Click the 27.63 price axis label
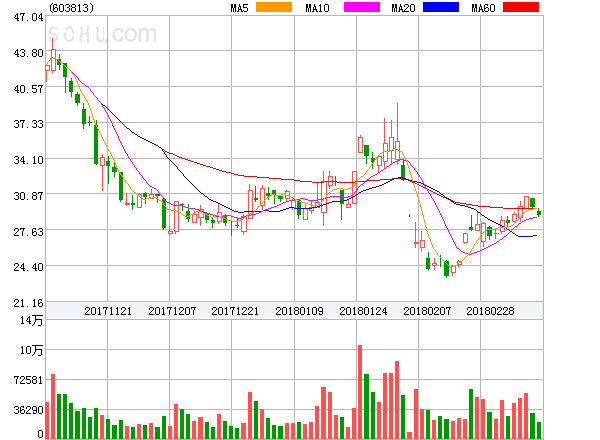The height and width of the screenshot is (440, 600). (28, 232)
